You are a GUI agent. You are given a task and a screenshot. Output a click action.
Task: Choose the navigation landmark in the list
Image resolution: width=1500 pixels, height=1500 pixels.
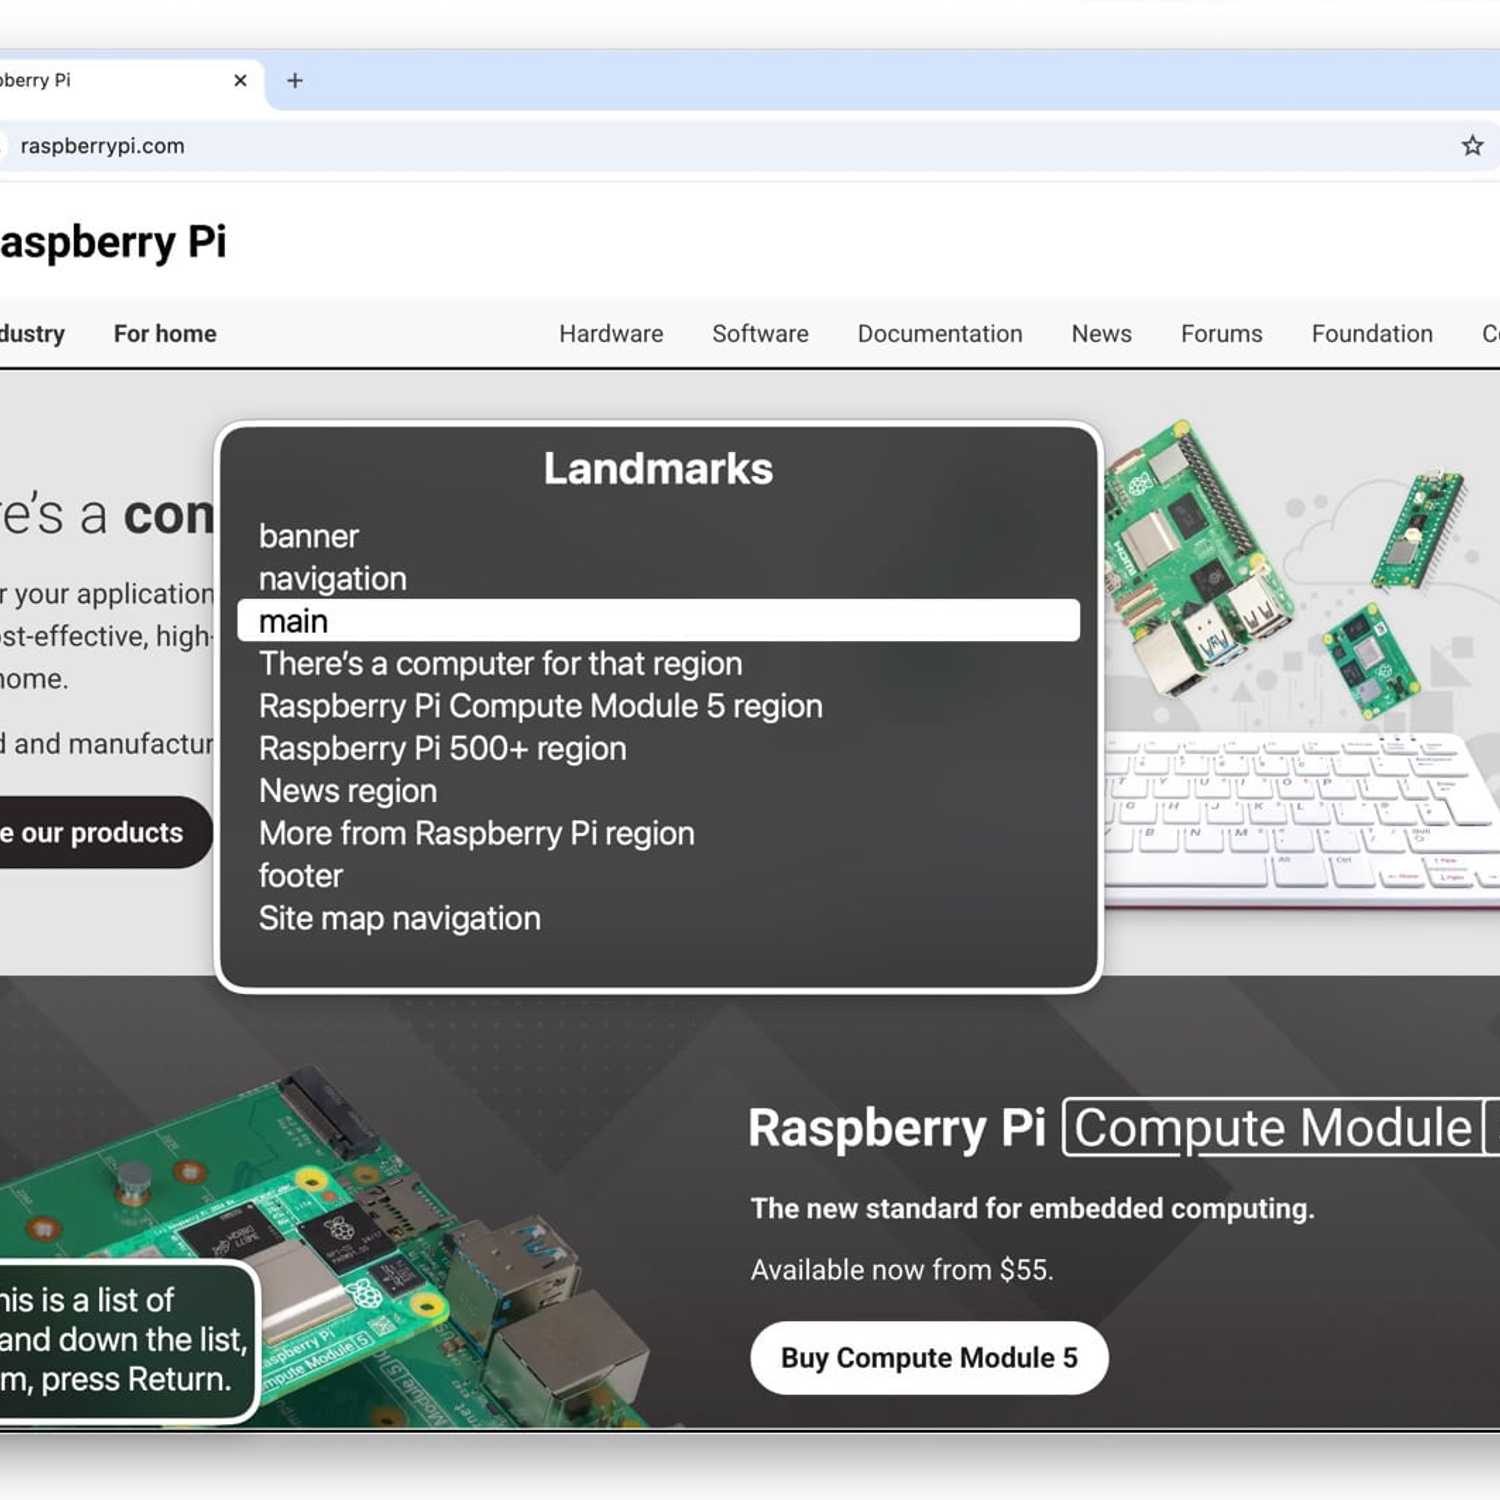[x=332, y=579]
